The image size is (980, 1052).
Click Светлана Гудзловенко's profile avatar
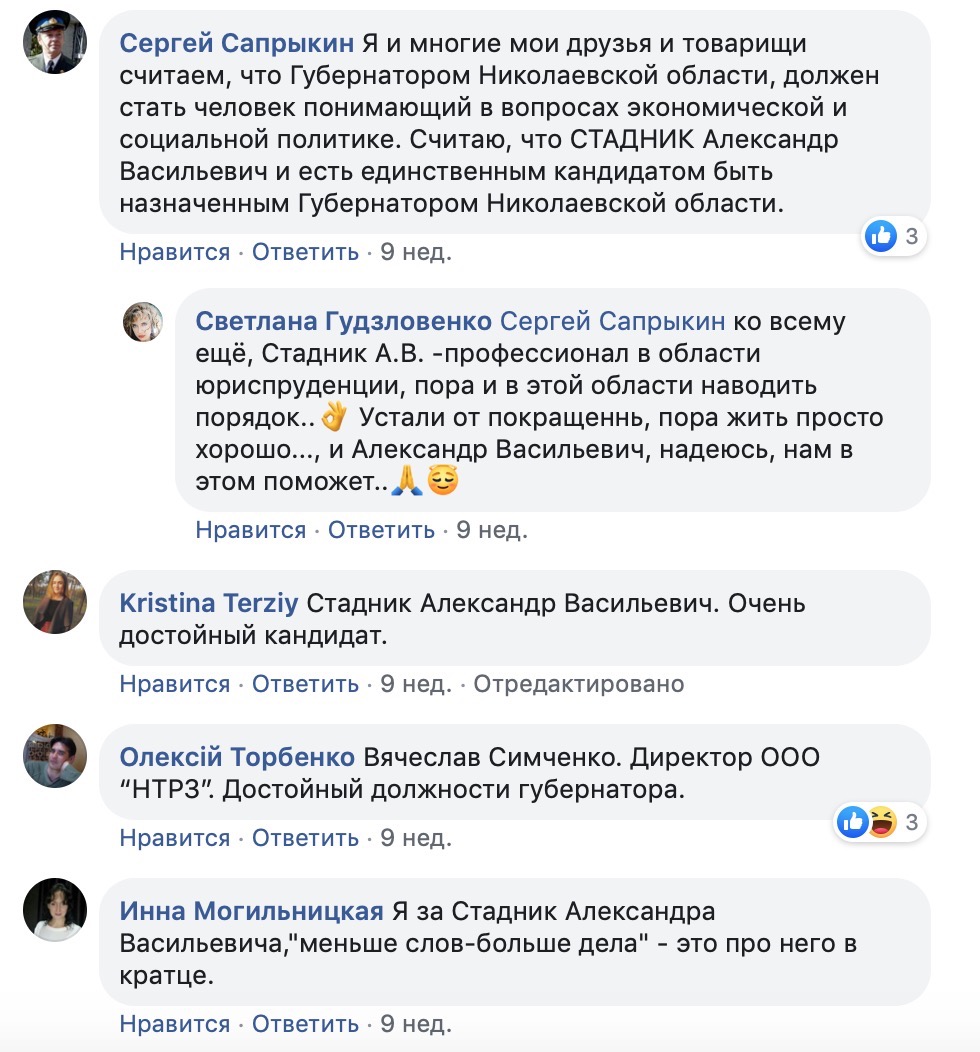[x=142, y=322]
